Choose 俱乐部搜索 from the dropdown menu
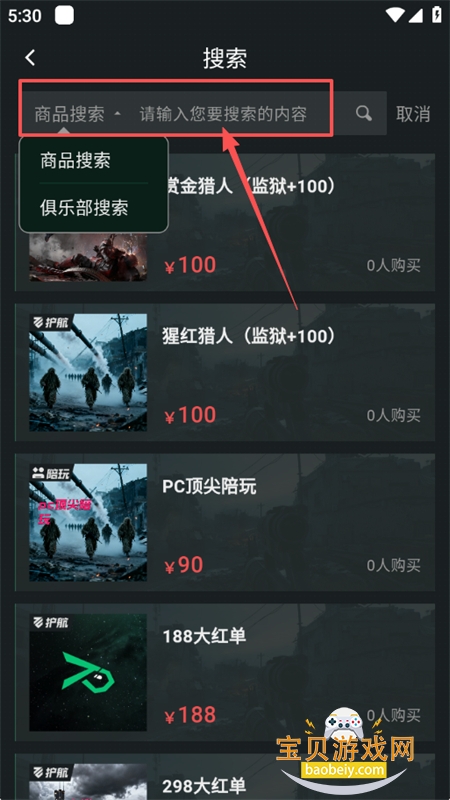Viewport: 450px width, 800px height. pos(84,207)
